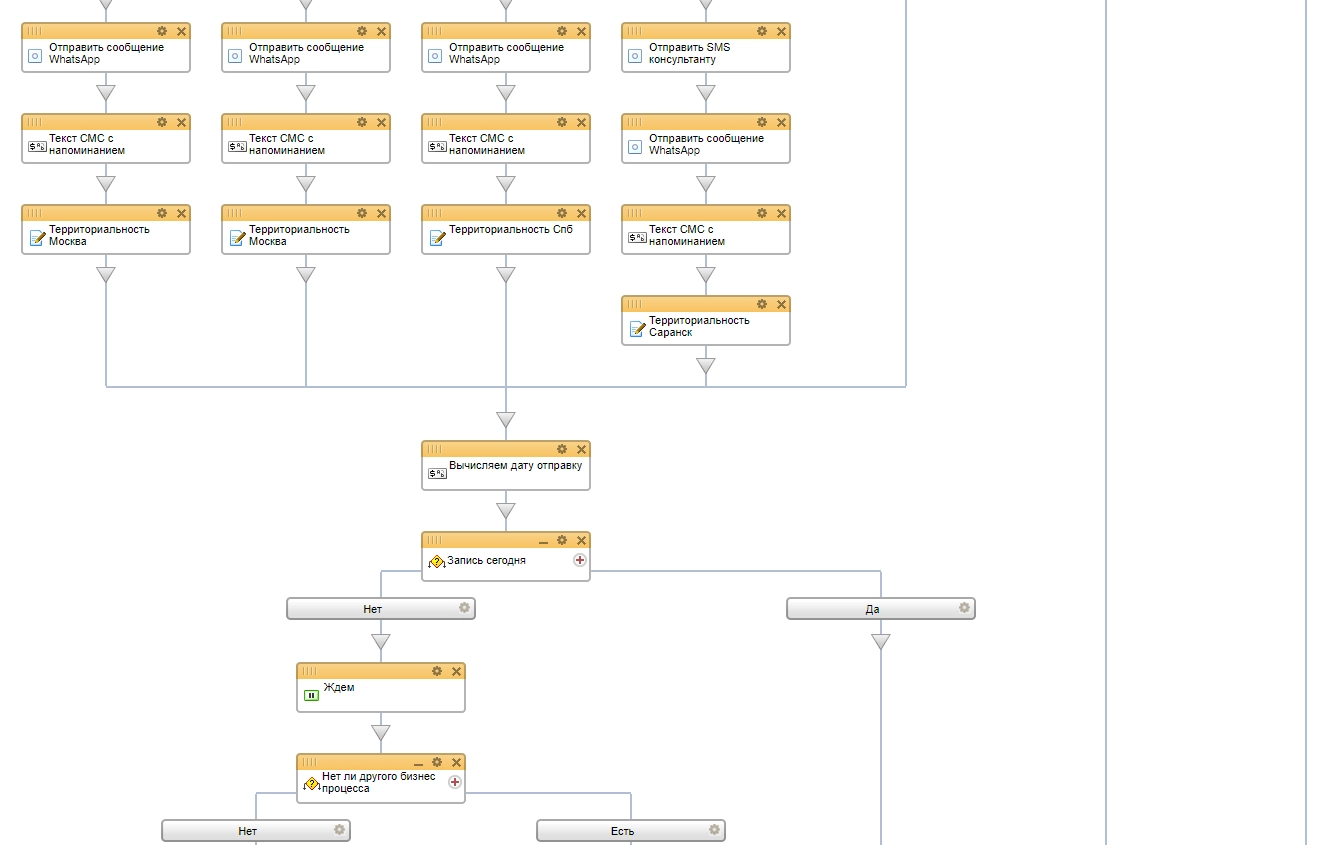Open settings for "Территориальность Спб" action
This screenshot has height=845, width=1329.
(562, 214)
